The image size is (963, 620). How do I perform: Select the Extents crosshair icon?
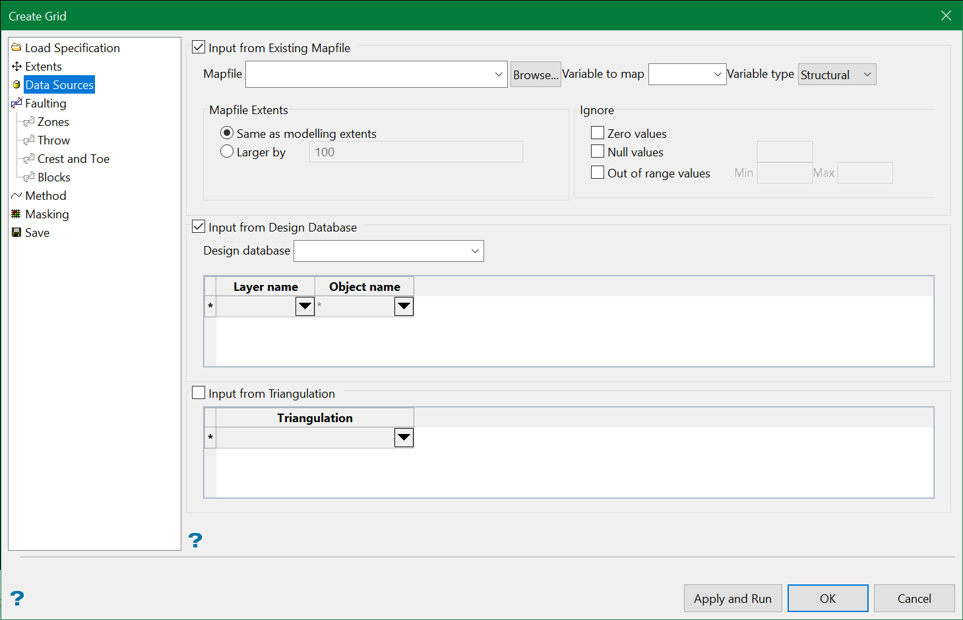[16, 66]
